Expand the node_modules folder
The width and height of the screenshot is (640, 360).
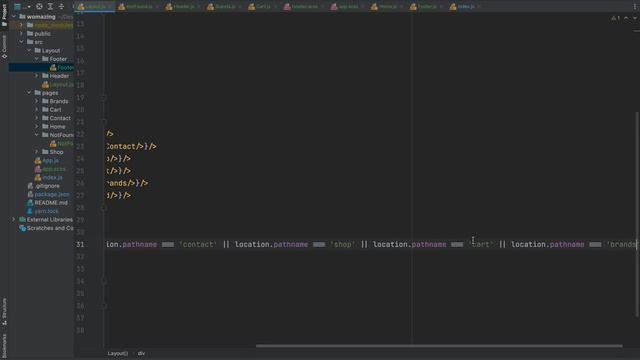point(21,25)
